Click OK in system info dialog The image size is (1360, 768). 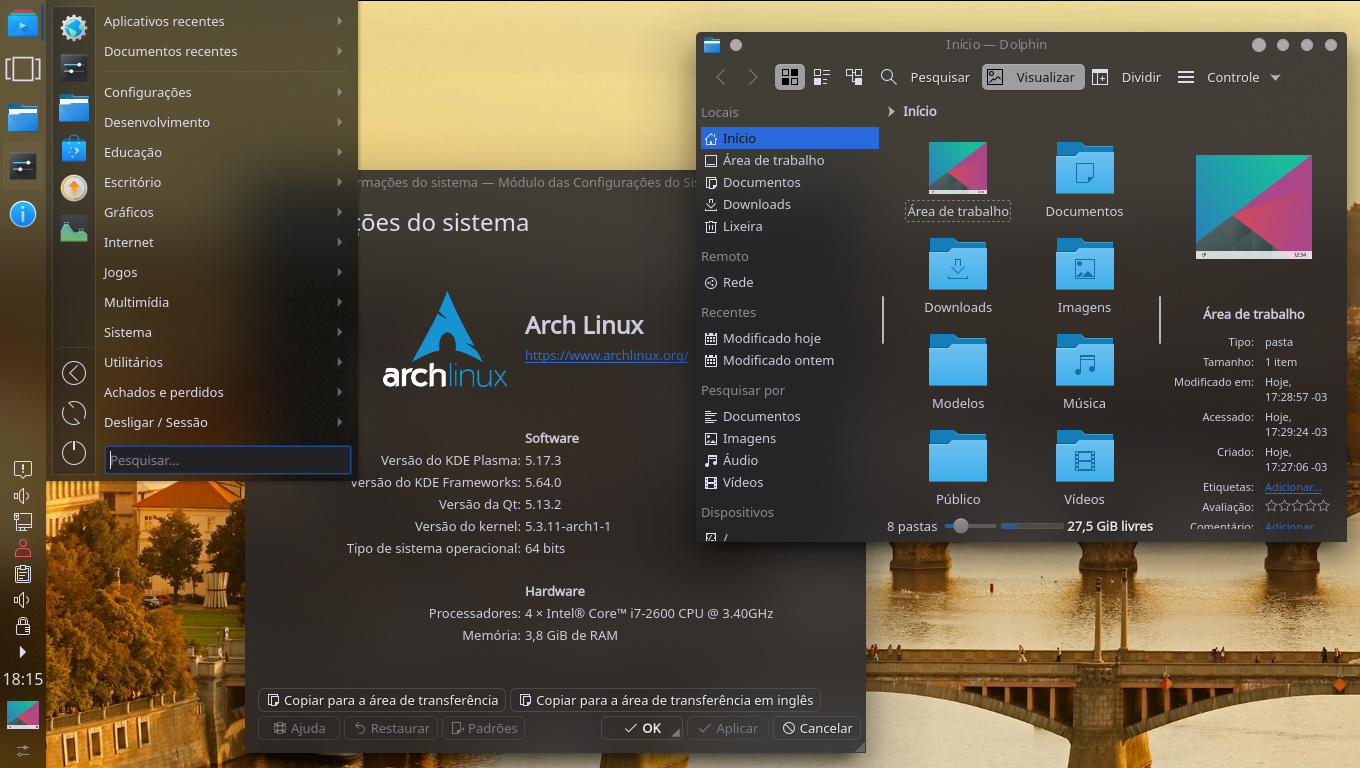tap(641, 728)
